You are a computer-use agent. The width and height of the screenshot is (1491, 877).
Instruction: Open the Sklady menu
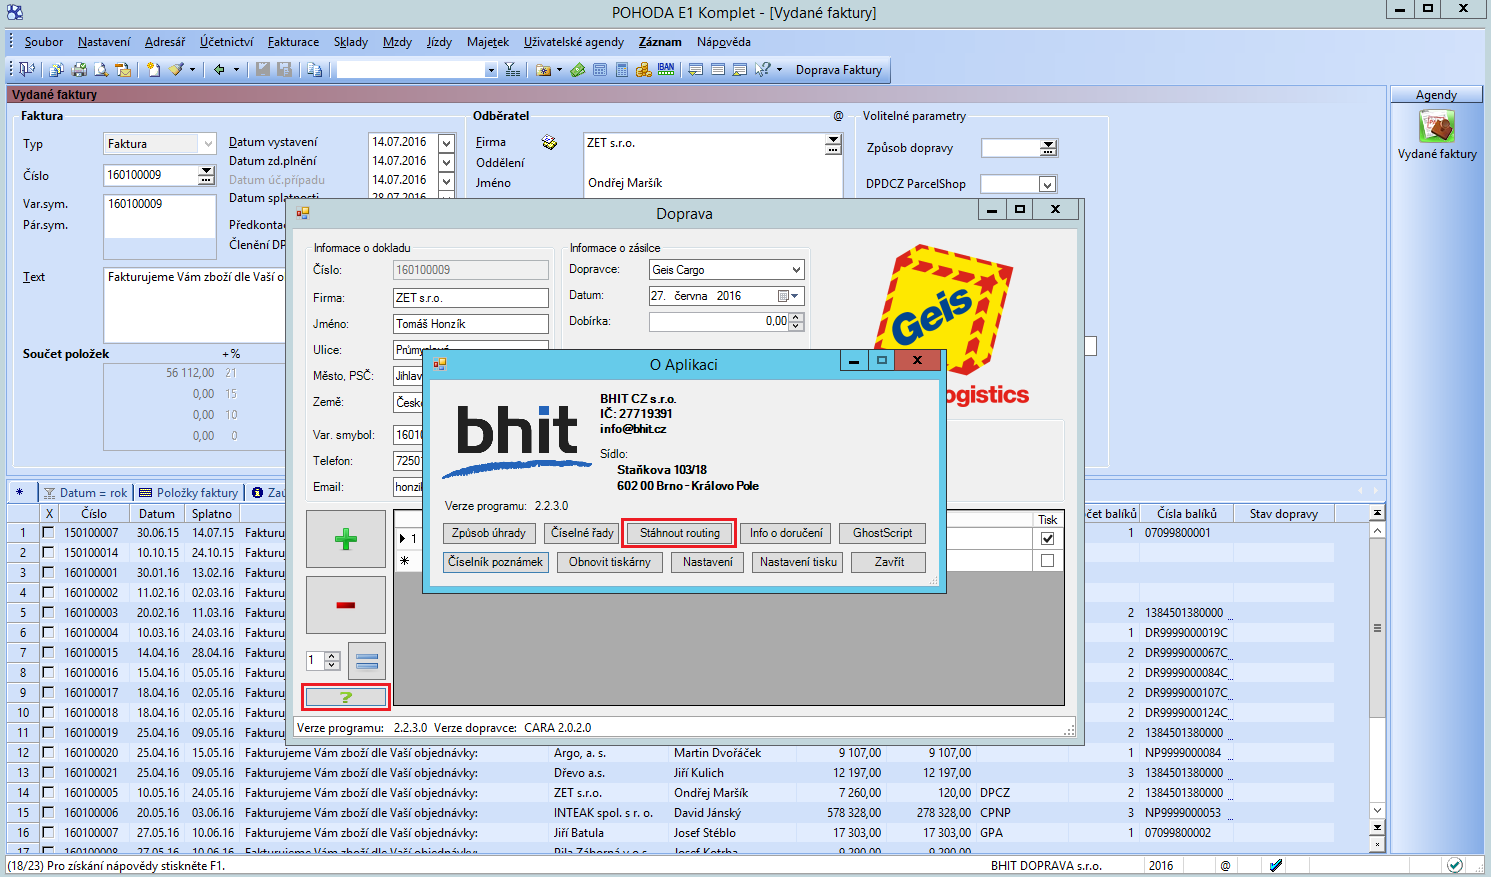(x=351, y=42)
